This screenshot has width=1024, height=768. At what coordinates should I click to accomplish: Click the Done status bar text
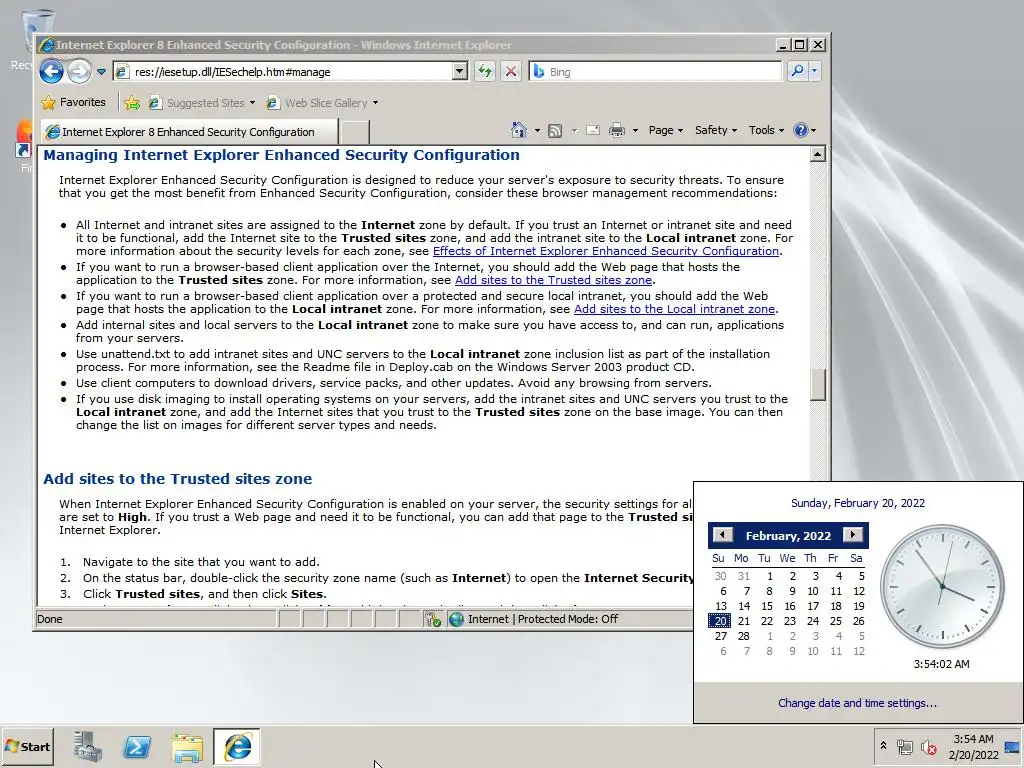coord(50,619)
